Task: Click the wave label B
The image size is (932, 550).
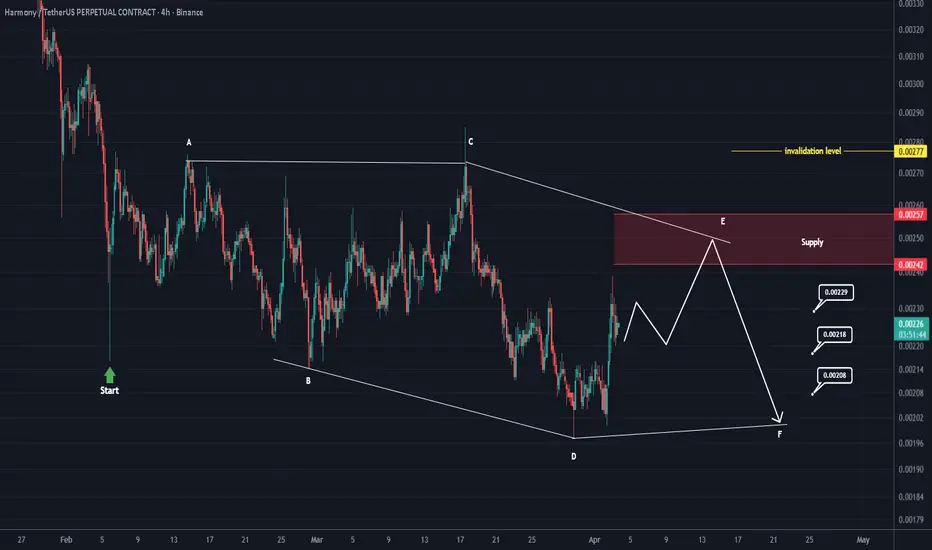Action: point(308,381)
